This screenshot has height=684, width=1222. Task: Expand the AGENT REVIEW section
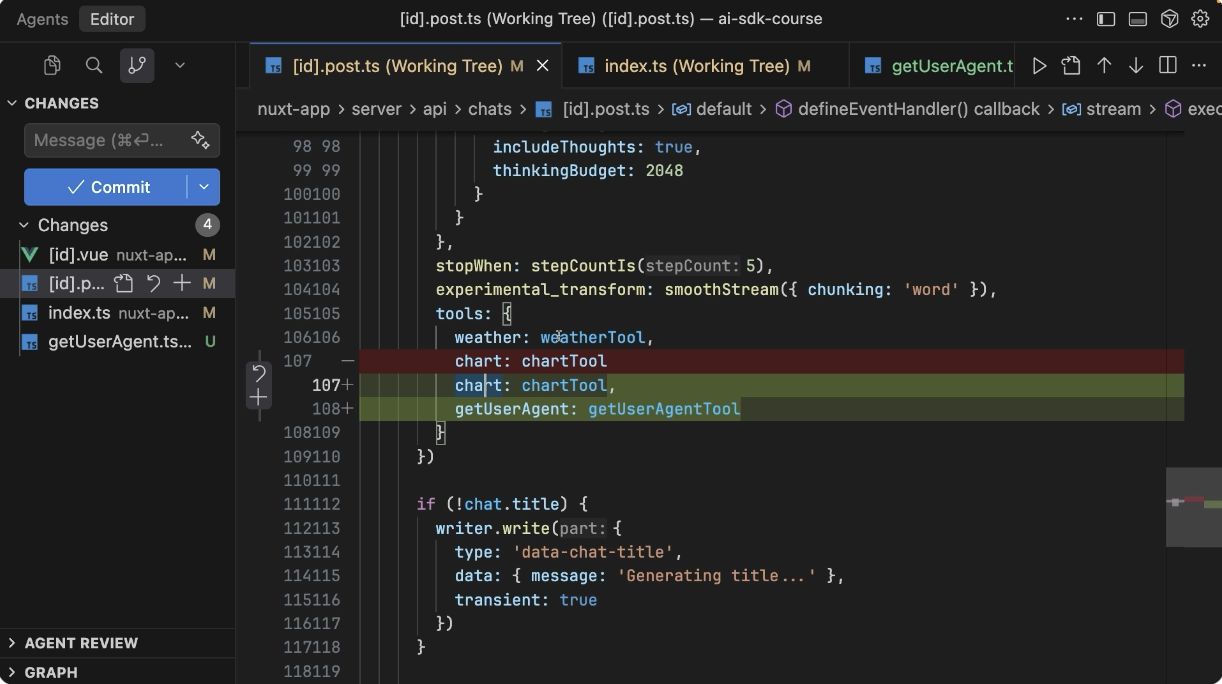pos(82,643)
